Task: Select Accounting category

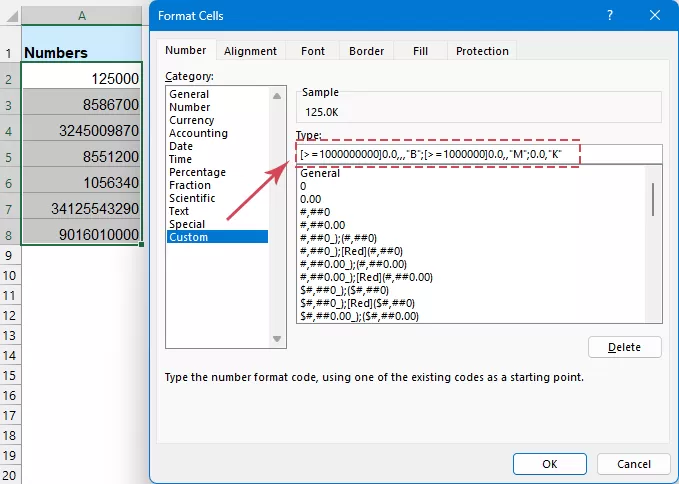Action: pos(217,133)
